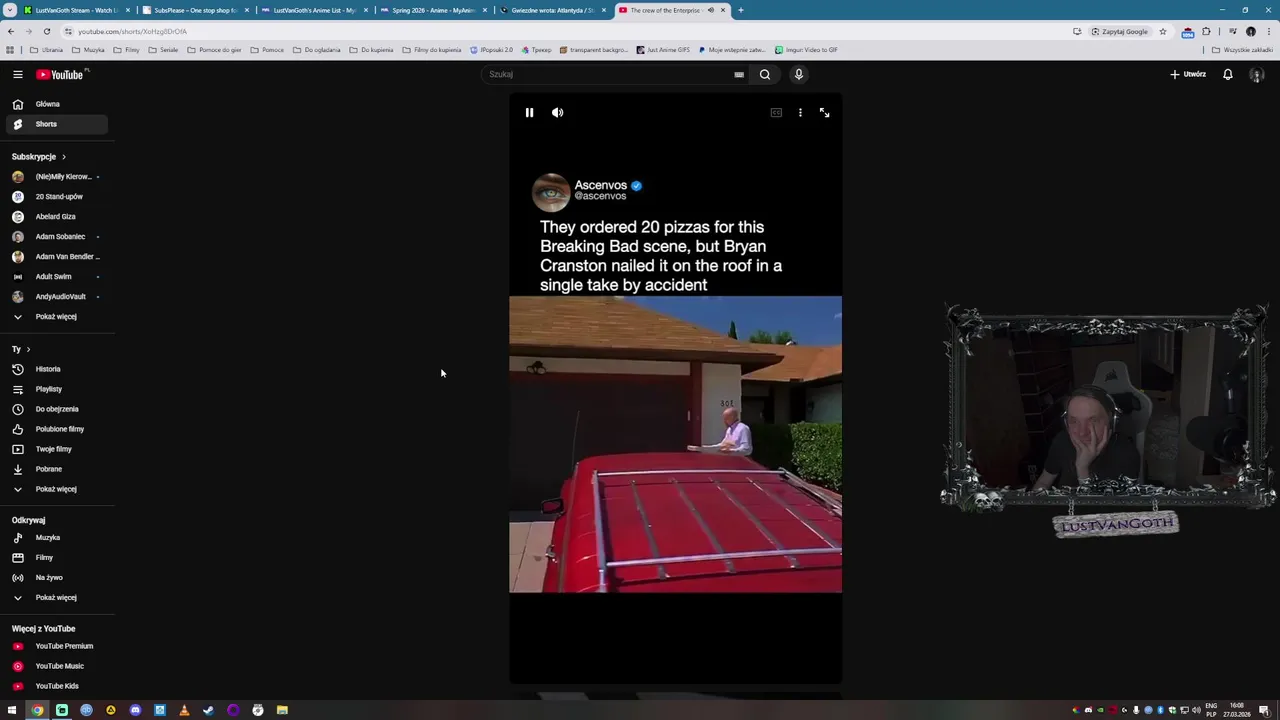Click the Zapytaj Google lens button

coord(1120,31)
